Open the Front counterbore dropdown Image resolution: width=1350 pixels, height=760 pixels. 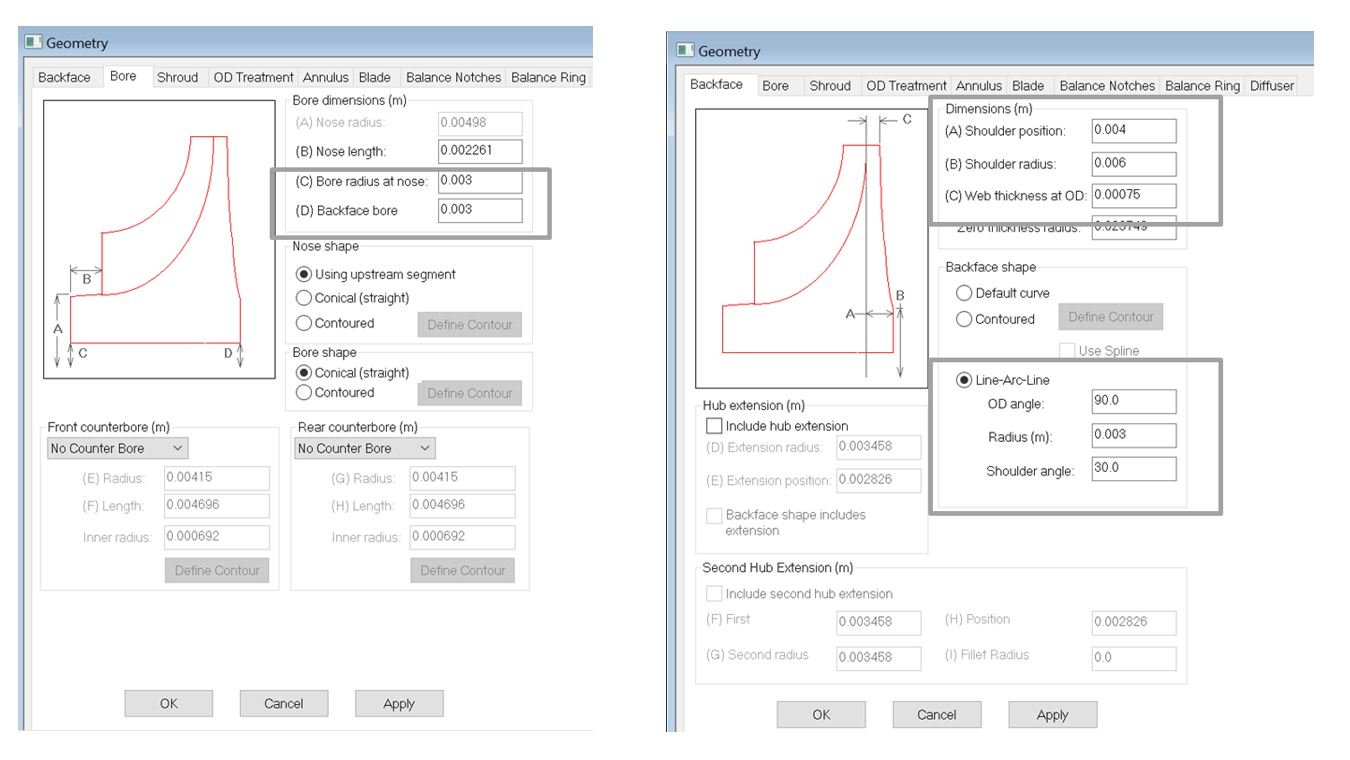coord(117,449)
